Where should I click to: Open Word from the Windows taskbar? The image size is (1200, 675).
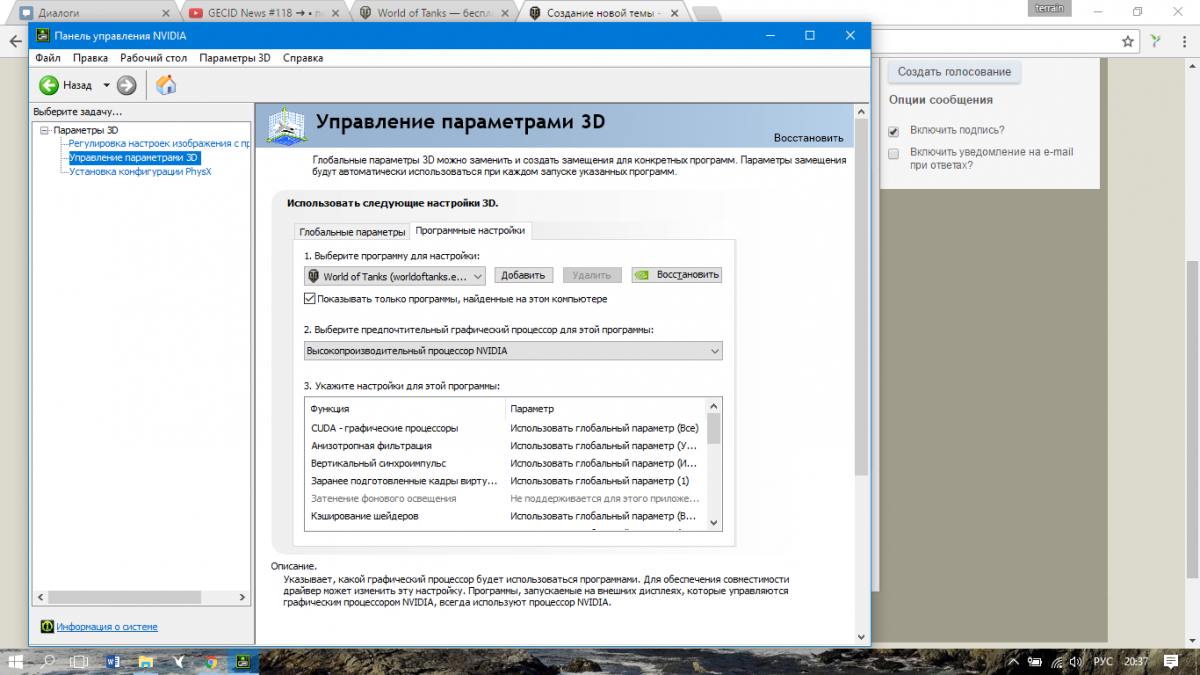tap(112, 661)
